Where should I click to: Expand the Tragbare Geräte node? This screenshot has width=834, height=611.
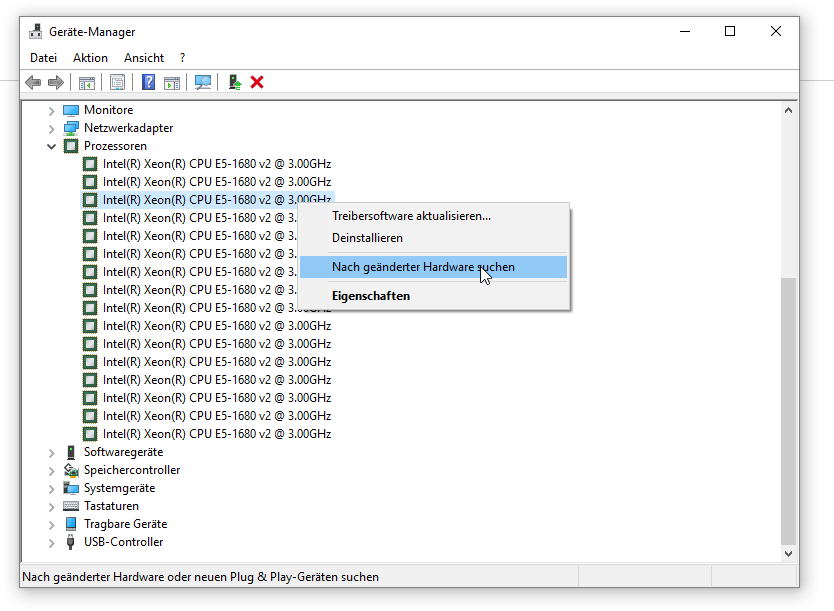[x=51, y=525]
